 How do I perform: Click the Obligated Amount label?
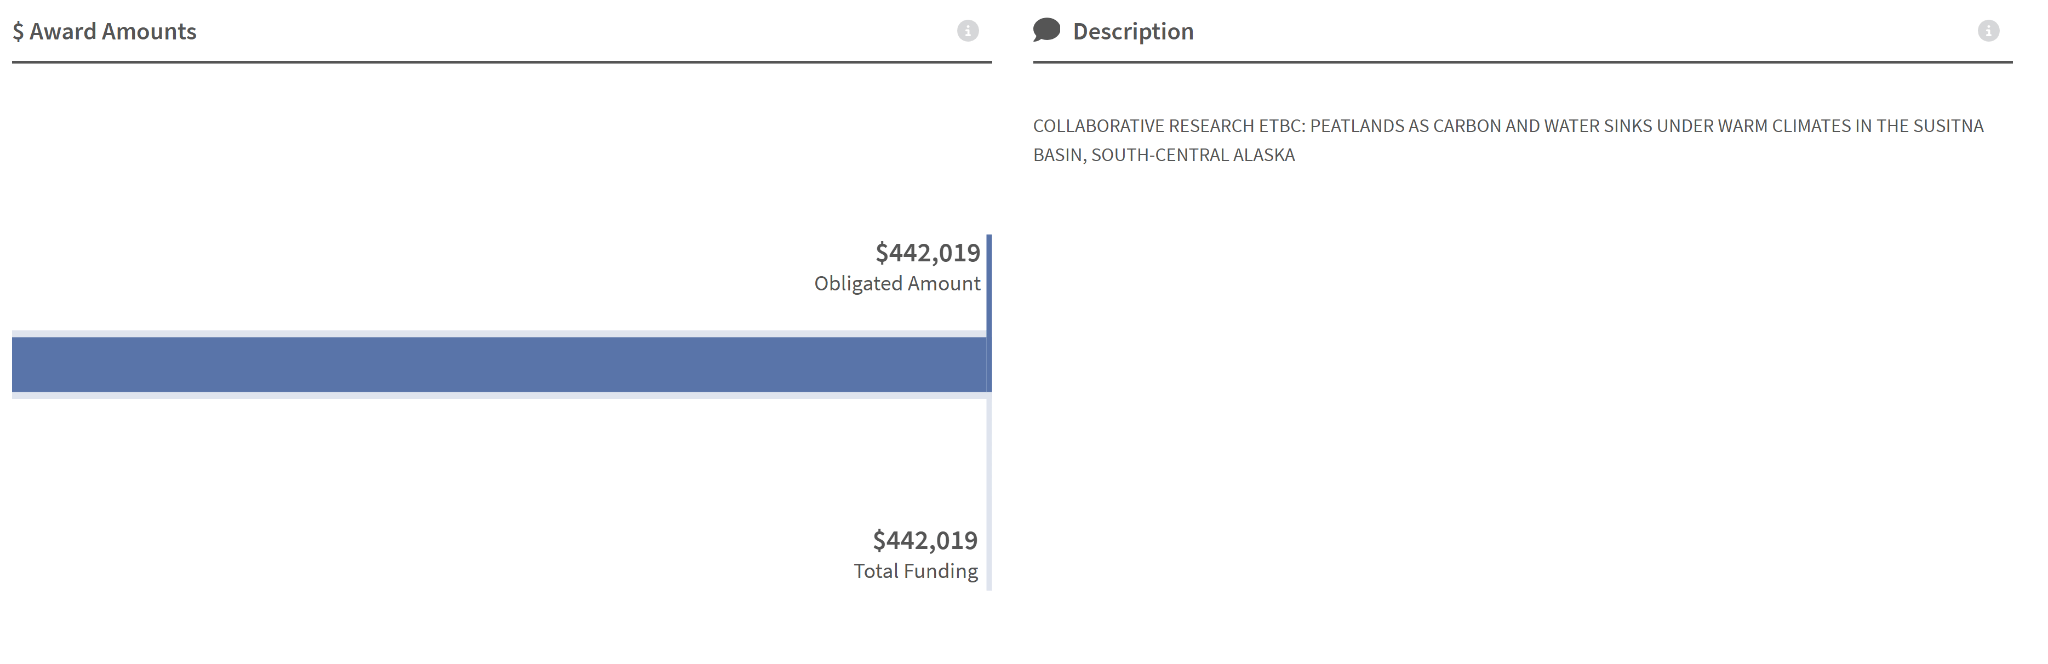tap(897, 284)
